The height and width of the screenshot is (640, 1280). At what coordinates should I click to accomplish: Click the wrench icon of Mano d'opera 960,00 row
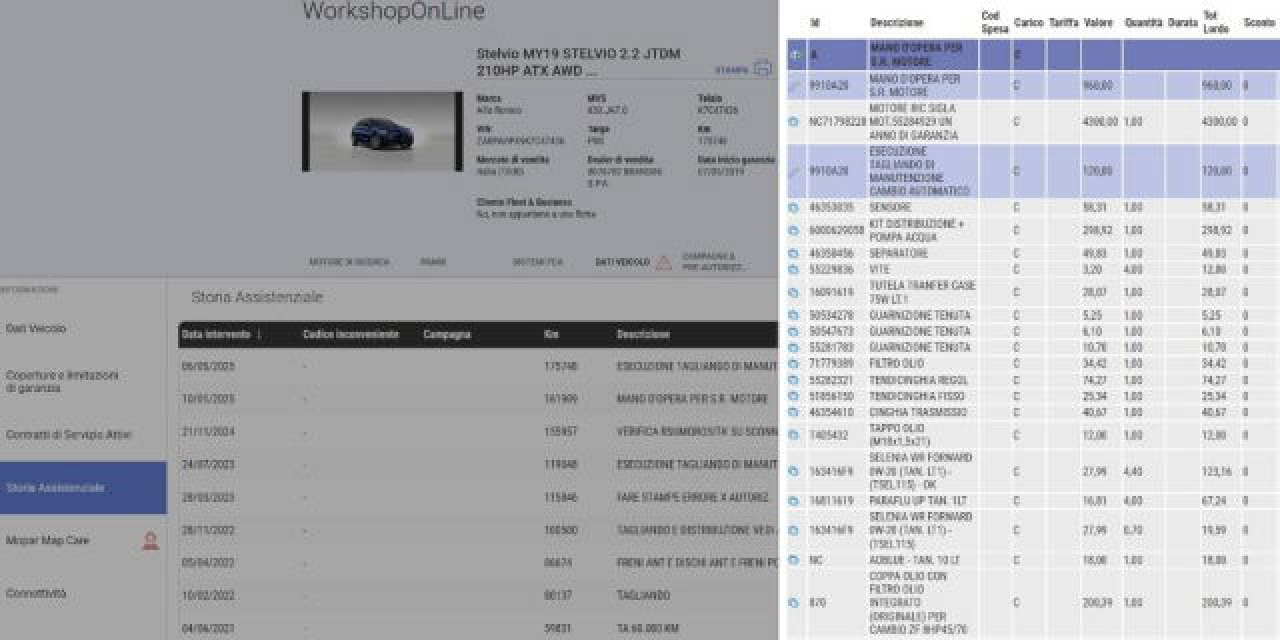click(x=795, y=86)
